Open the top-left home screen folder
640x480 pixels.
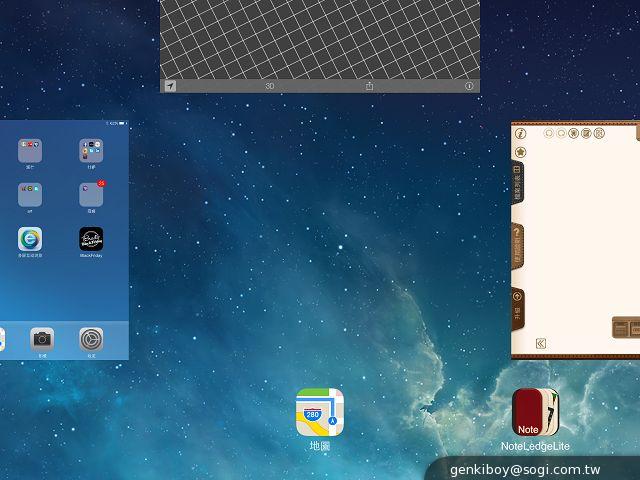pyautogui.click(x=30, y=150)
